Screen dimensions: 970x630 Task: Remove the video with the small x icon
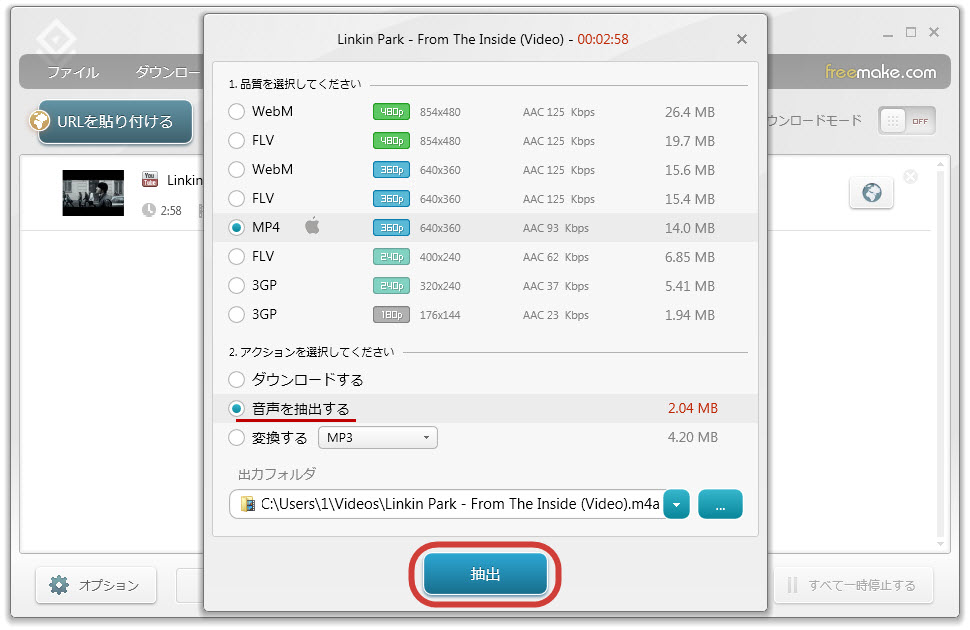[910, 177]
